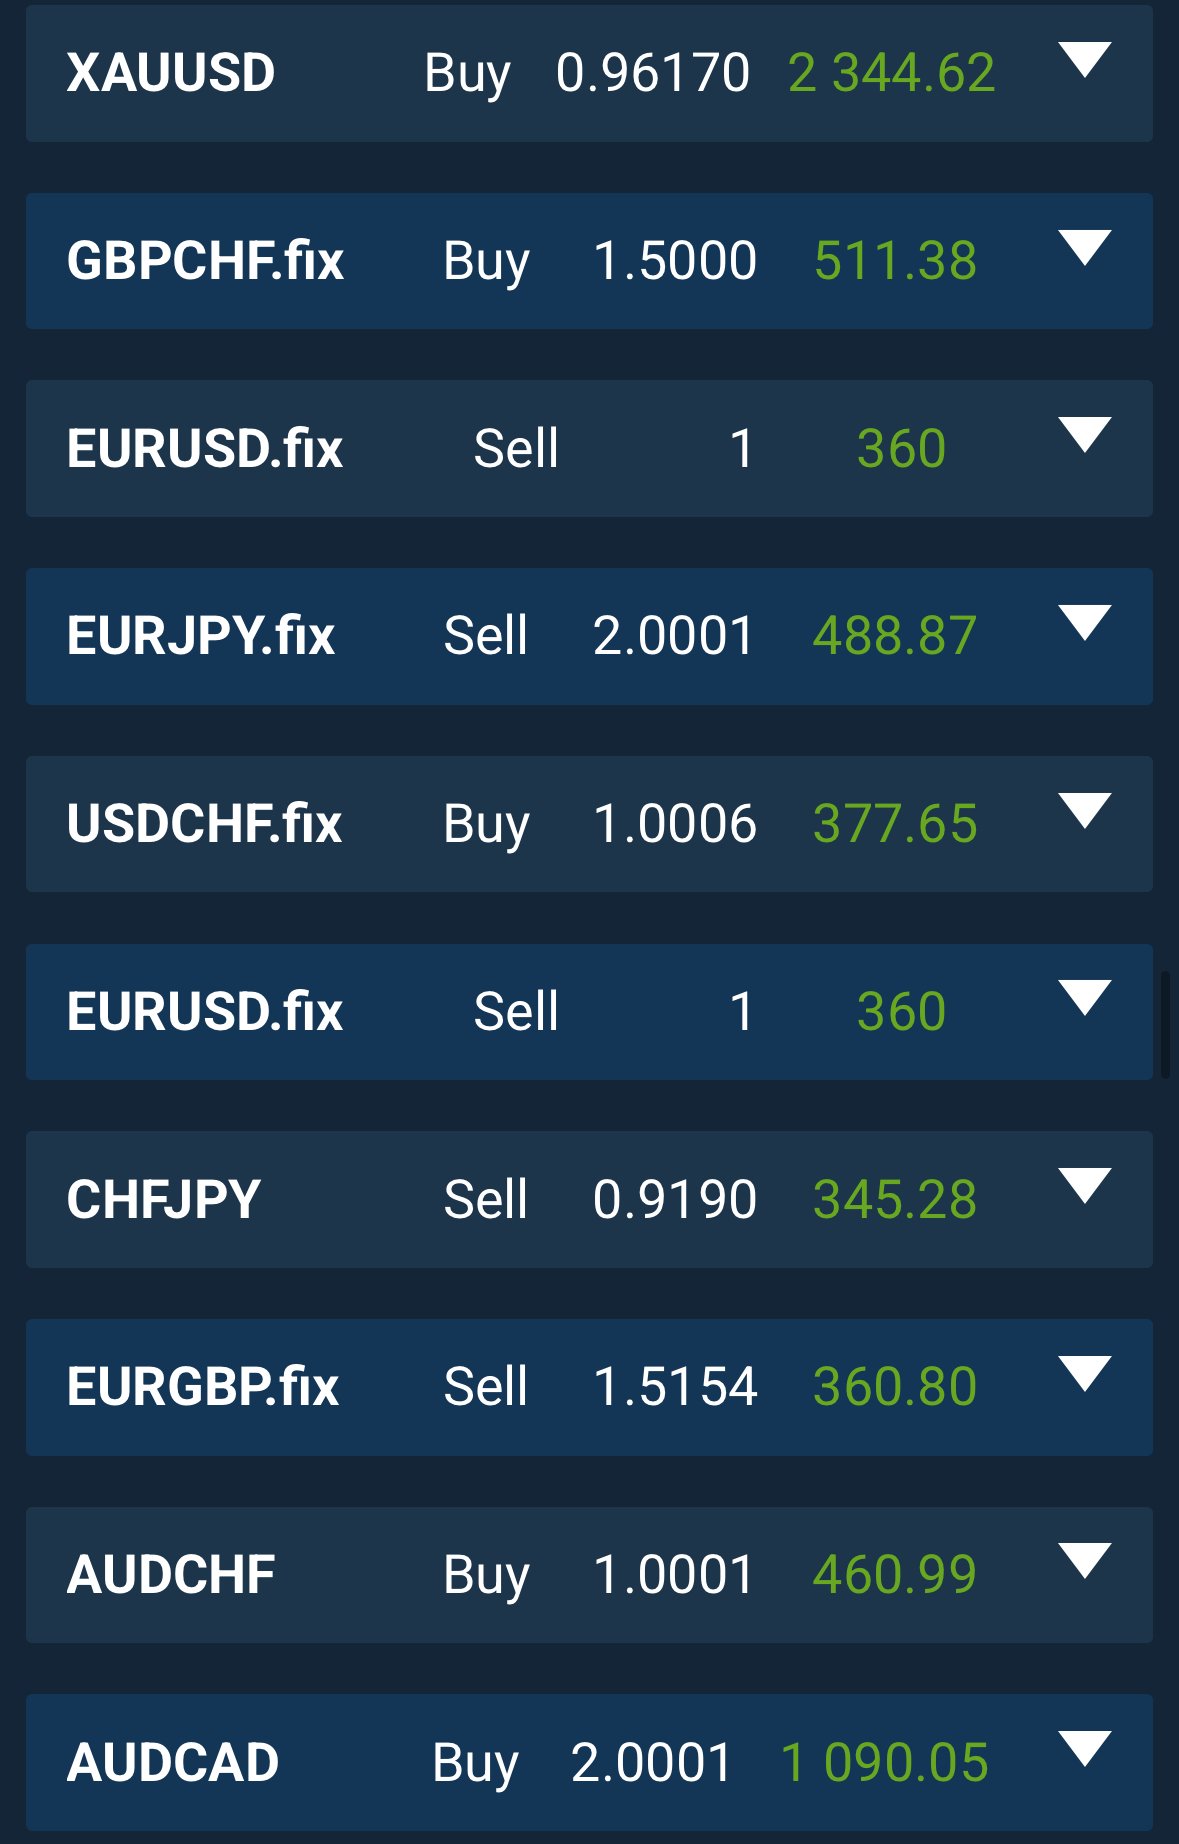Tap the 511.38 profit value
The width and height of the screenshot is (1179, 1844).
[x=895, y=261]
